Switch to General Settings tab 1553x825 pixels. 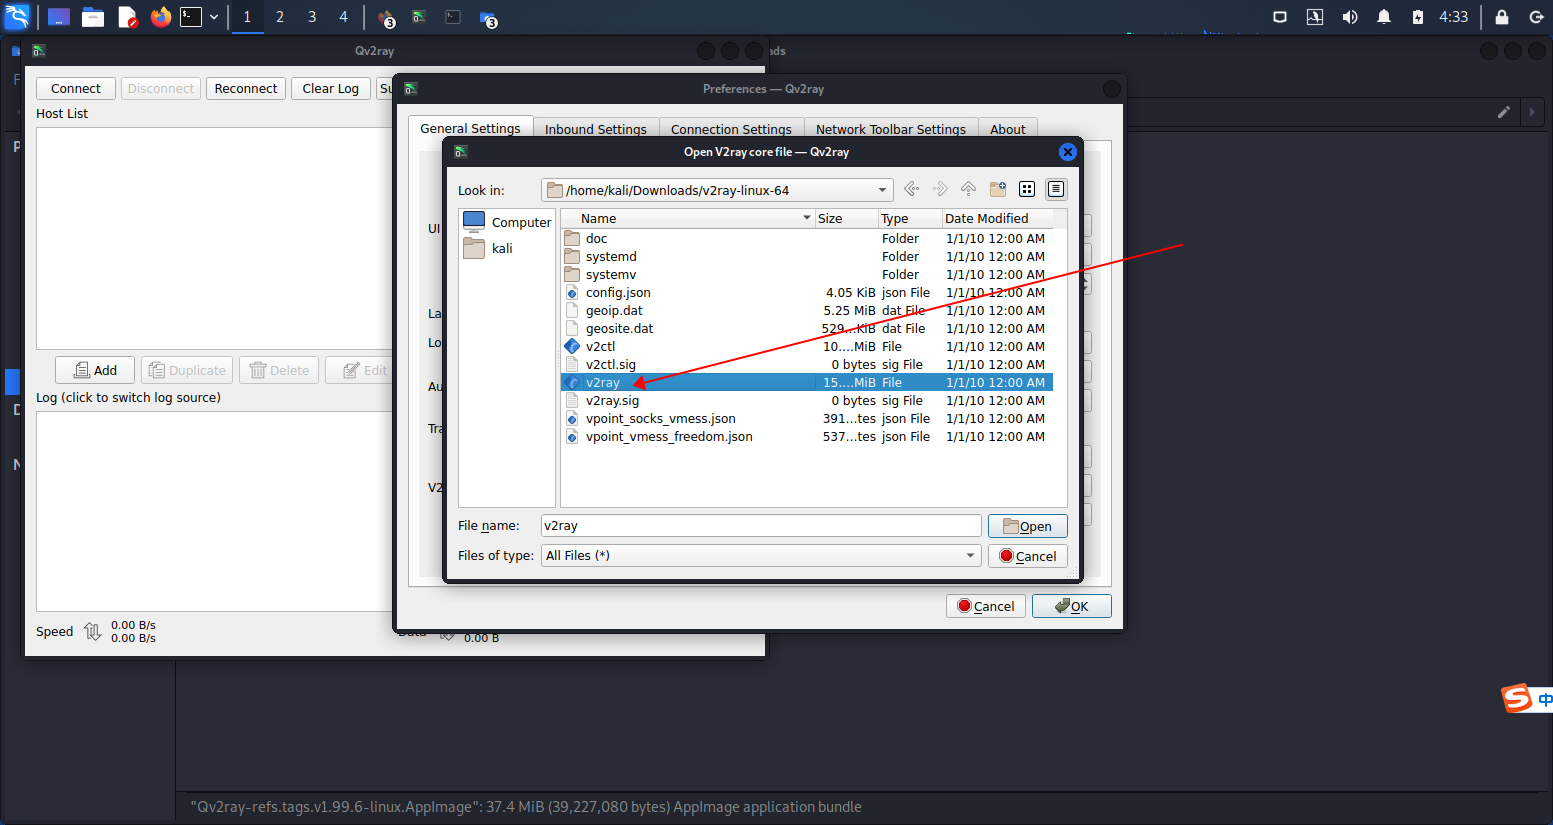[470, 129]
